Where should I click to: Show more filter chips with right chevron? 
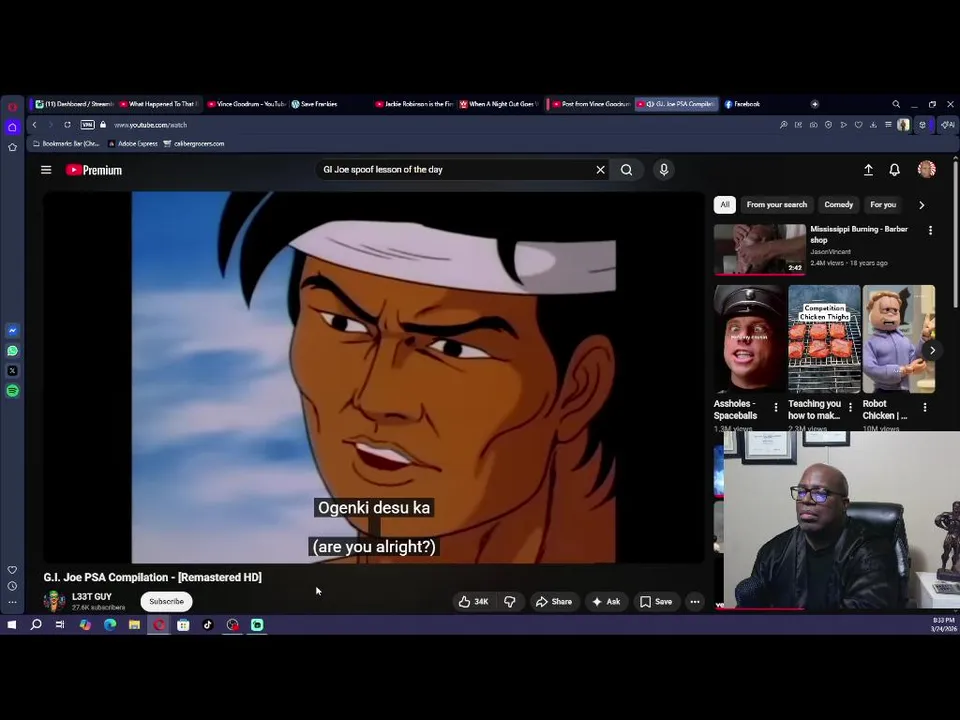coord(921,205)
